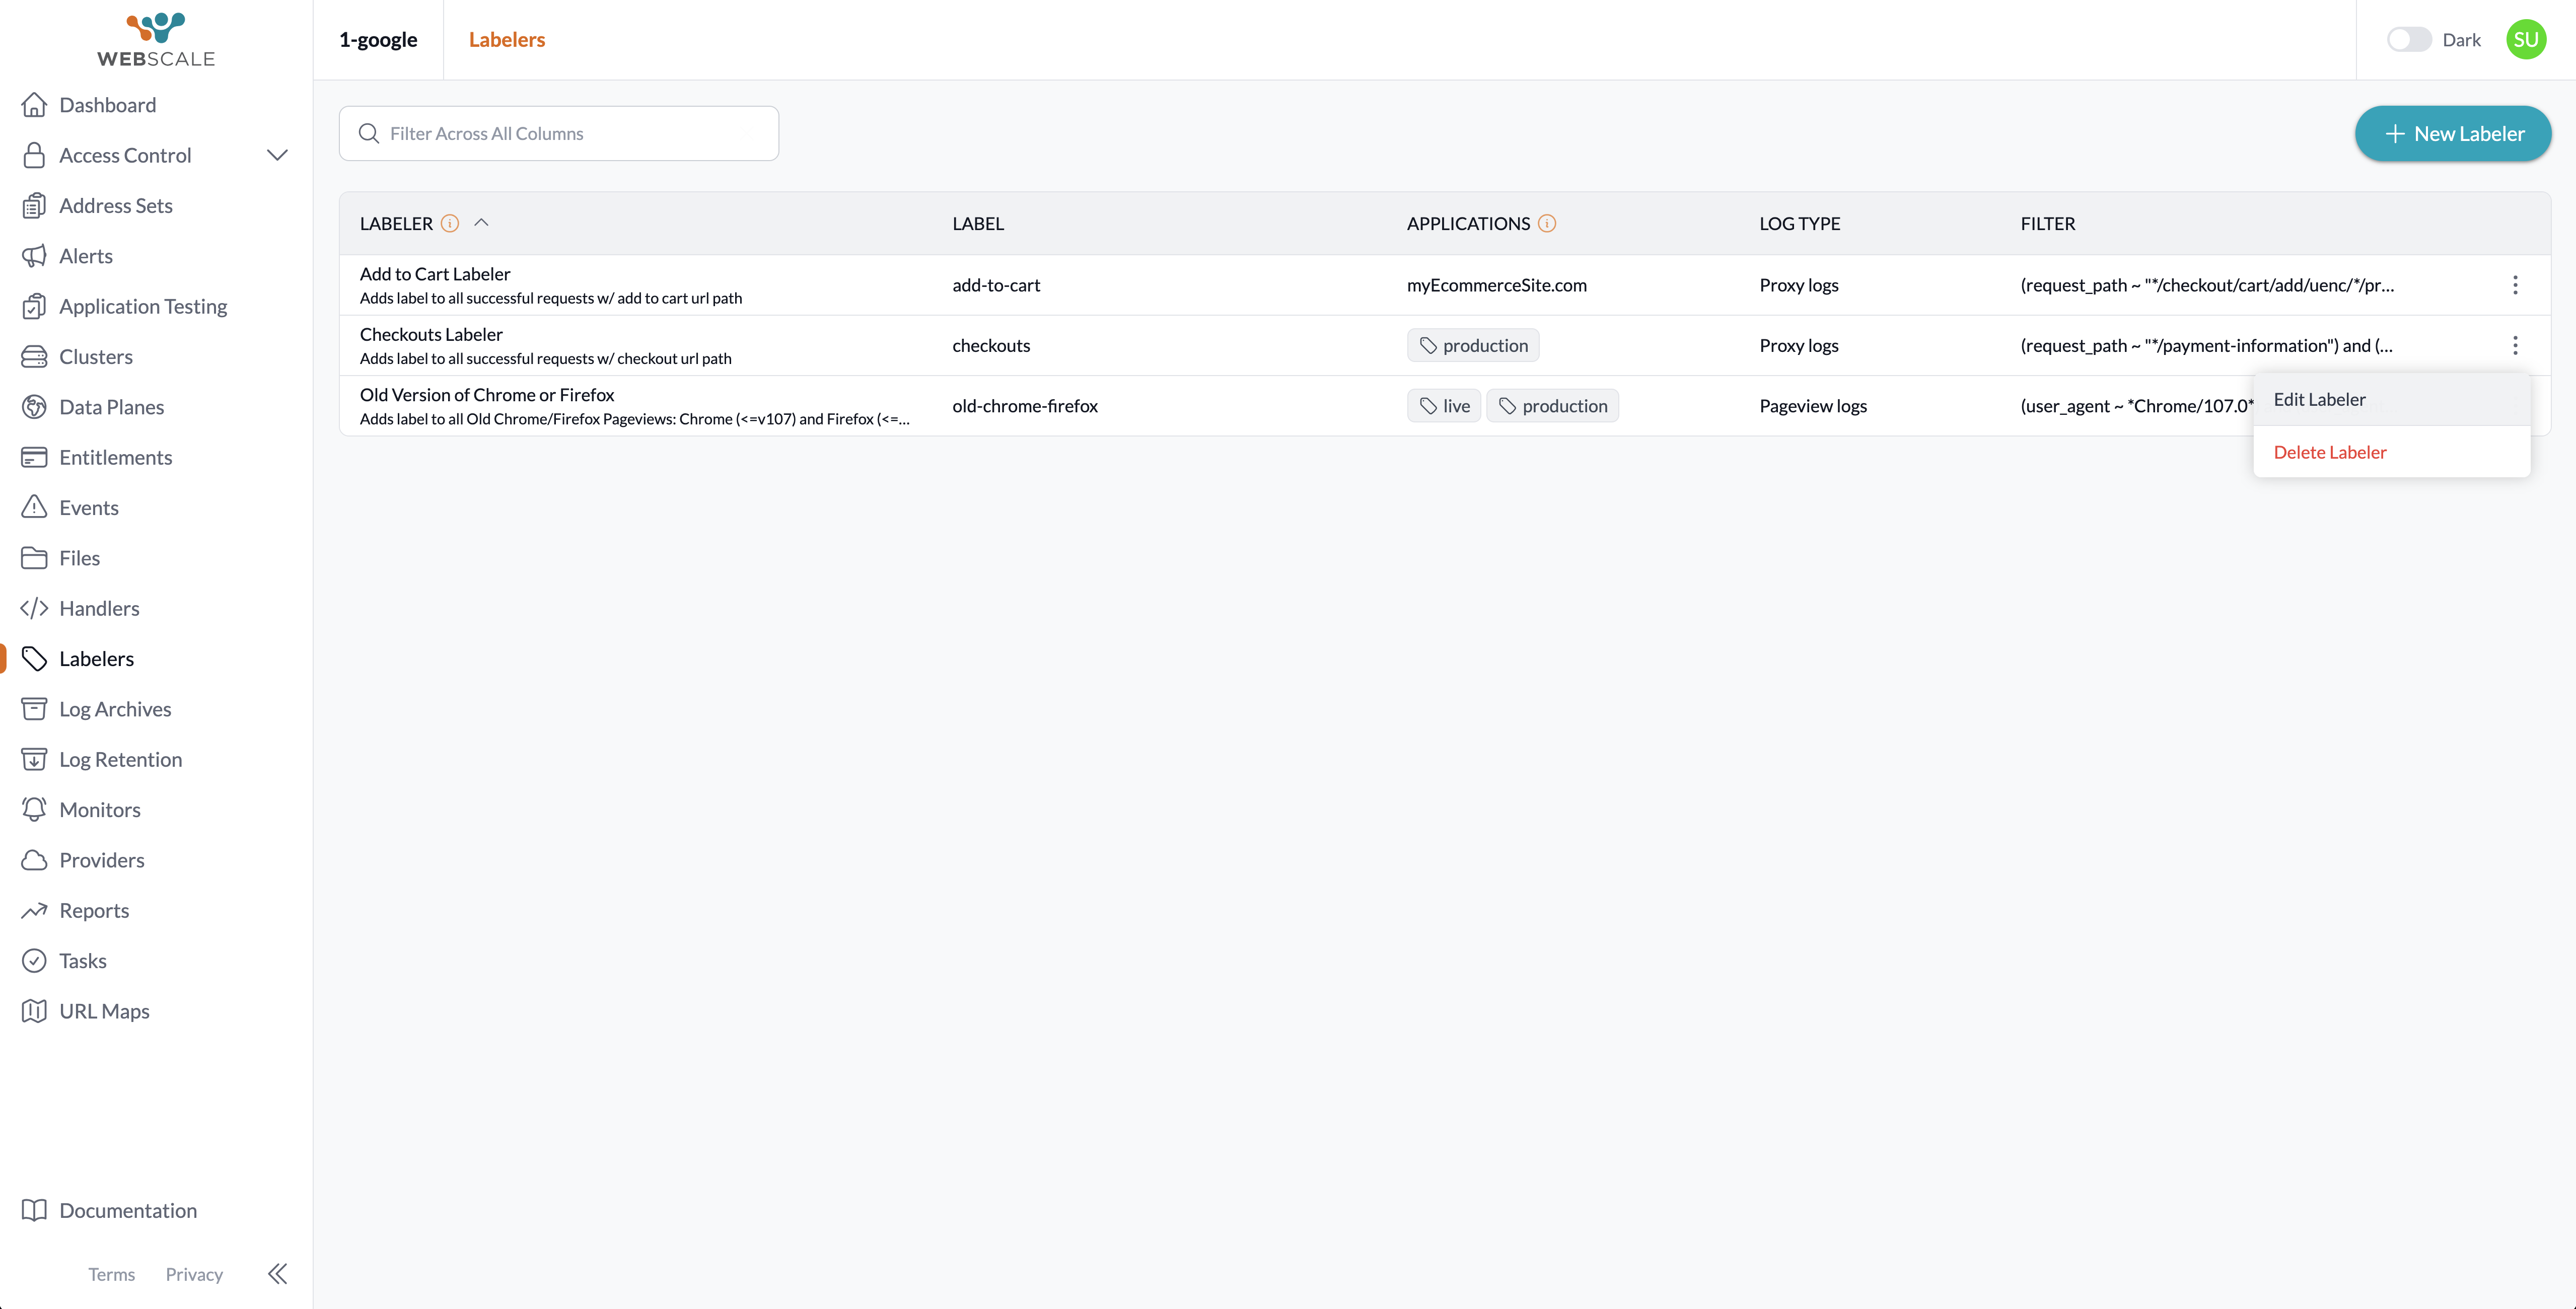Image resolution: width=2576 pixels, height=1309 pixels.
Task: Toggle LABELER column sort arrow
Action: click(481, 223)
